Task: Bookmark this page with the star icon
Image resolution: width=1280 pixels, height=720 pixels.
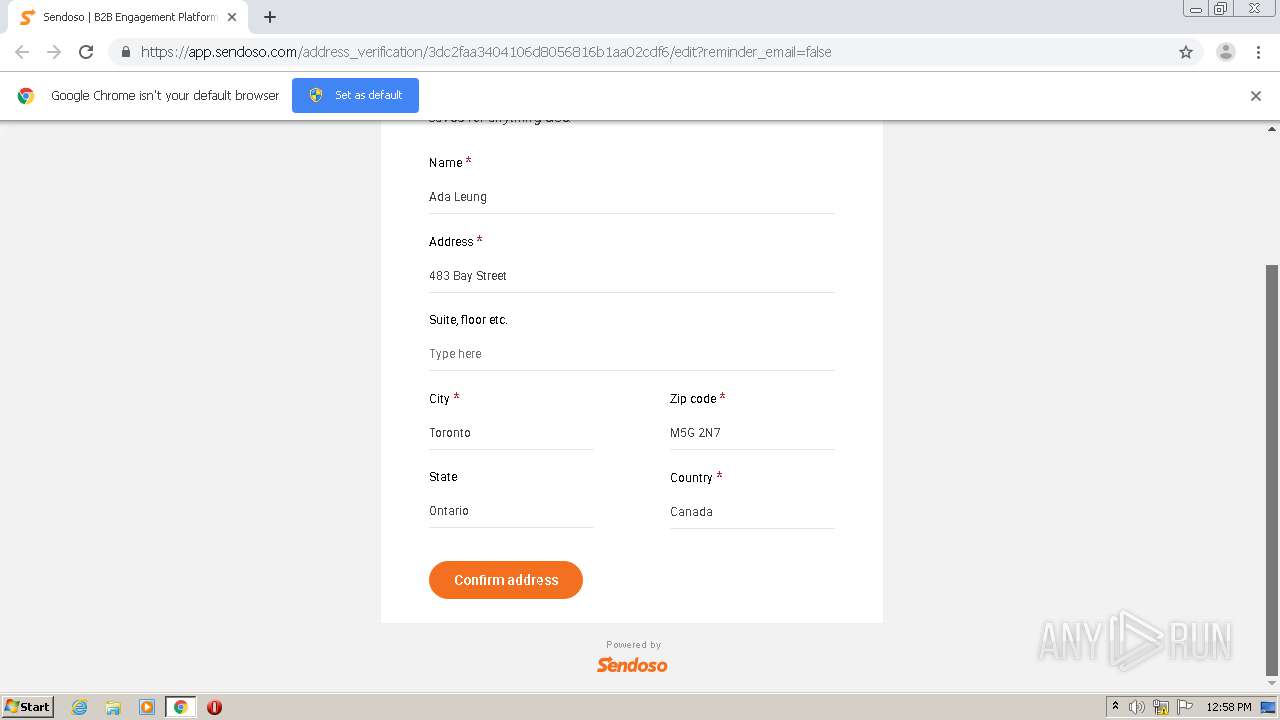Action: click(1186, 52)
